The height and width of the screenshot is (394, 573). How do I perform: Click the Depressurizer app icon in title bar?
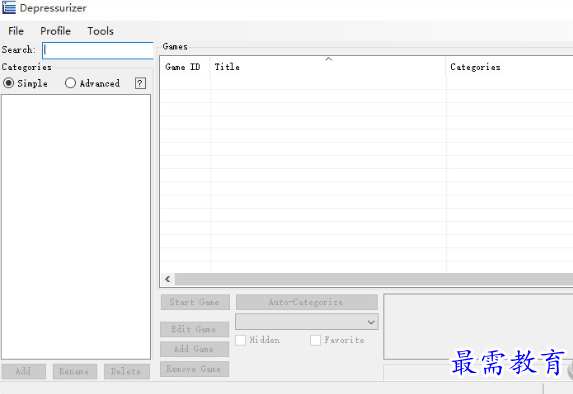[x=9, y=8]
